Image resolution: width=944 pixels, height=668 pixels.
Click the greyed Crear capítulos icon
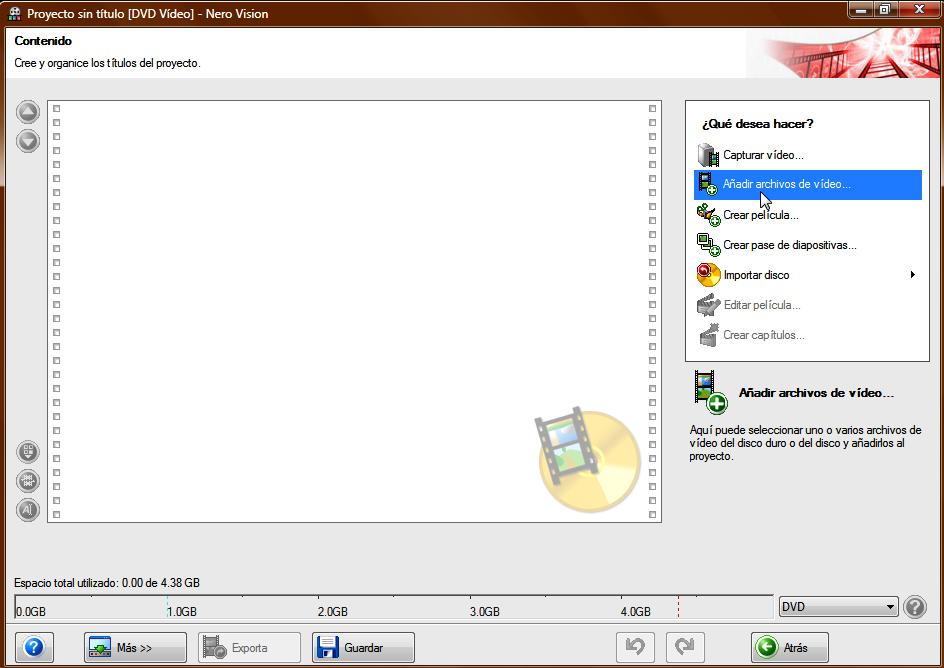[x=708, y=335]
